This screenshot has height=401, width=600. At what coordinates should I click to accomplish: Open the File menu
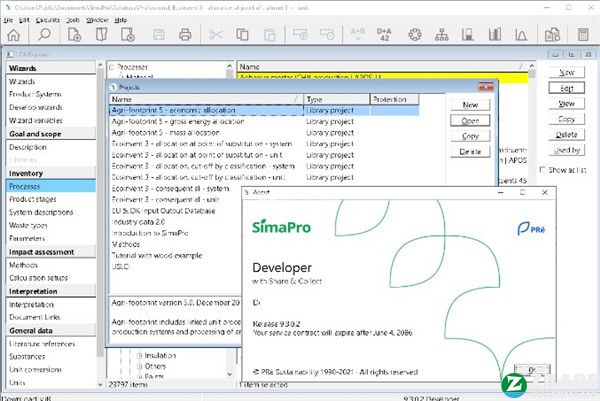coord(8,20)
